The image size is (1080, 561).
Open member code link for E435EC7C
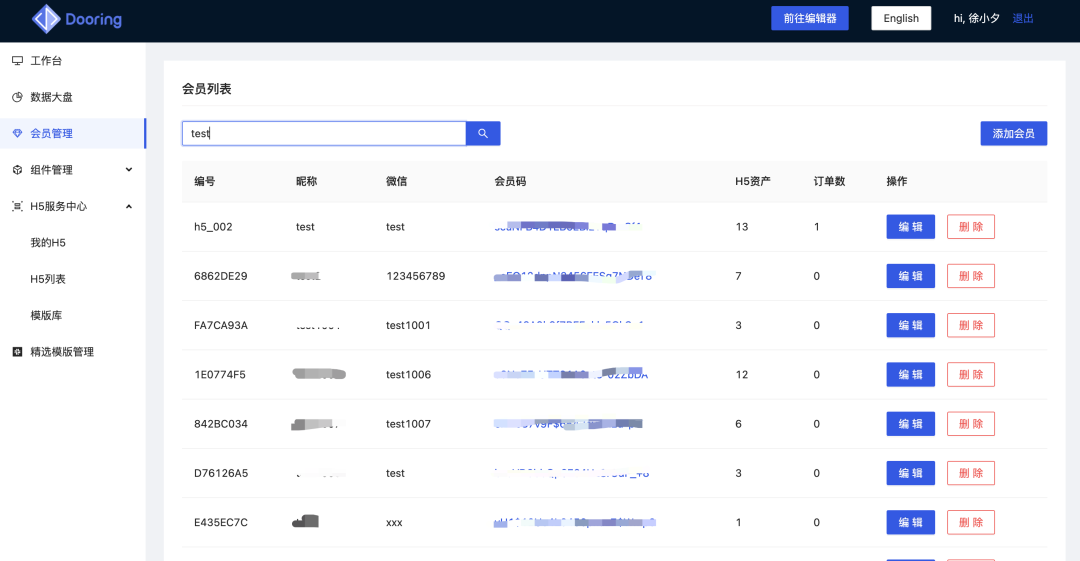(574, 522)
